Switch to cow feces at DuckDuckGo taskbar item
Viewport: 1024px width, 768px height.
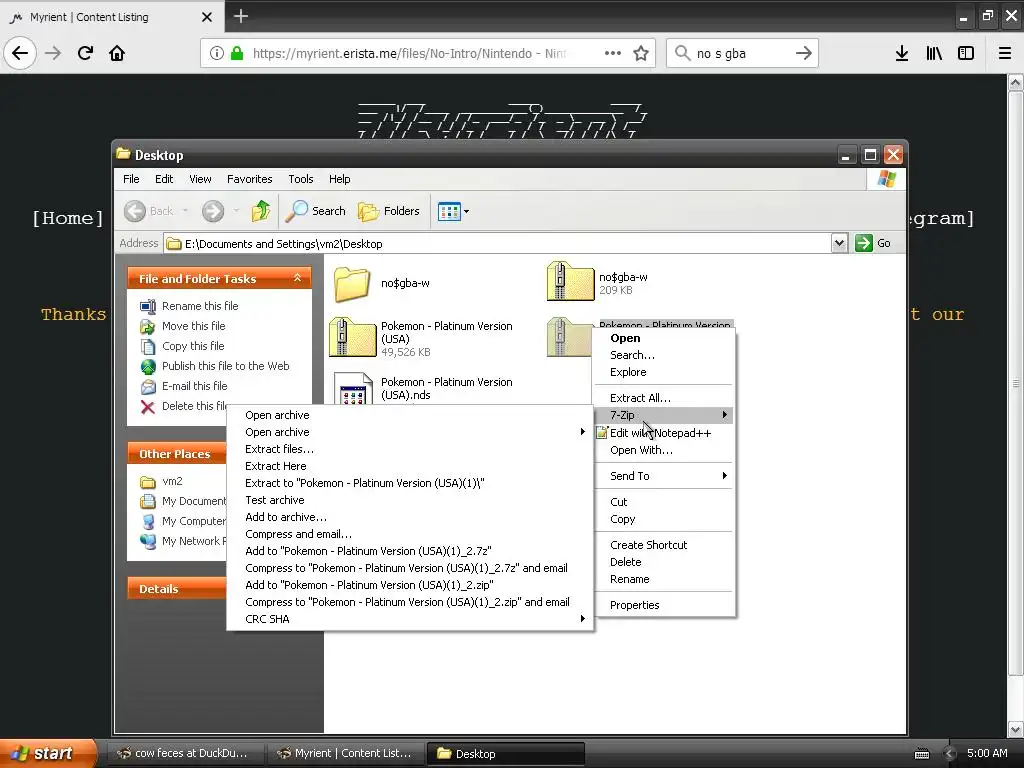pyautogui.click(x=185, y=754)
